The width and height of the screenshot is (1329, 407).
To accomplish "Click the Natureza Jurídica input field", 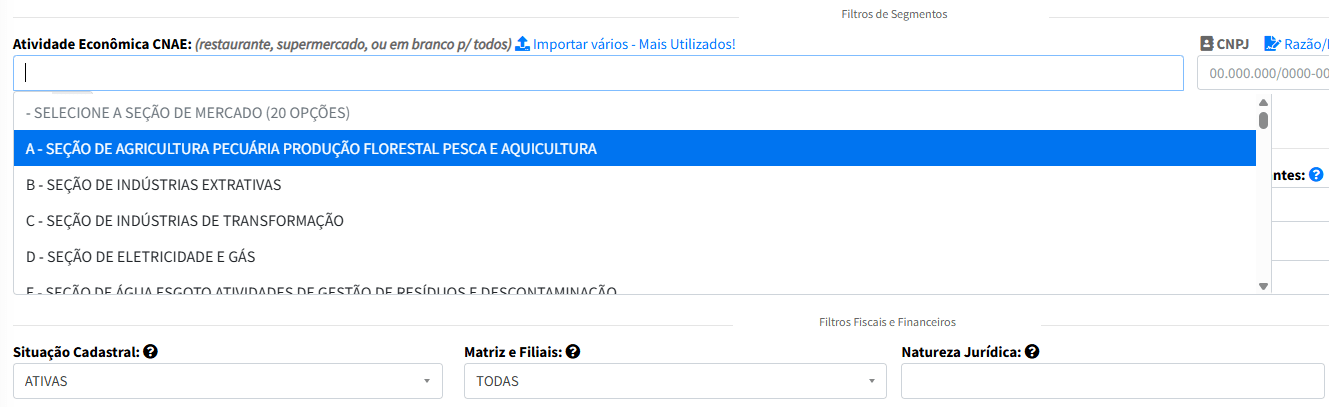I will tap(1112, 381).
